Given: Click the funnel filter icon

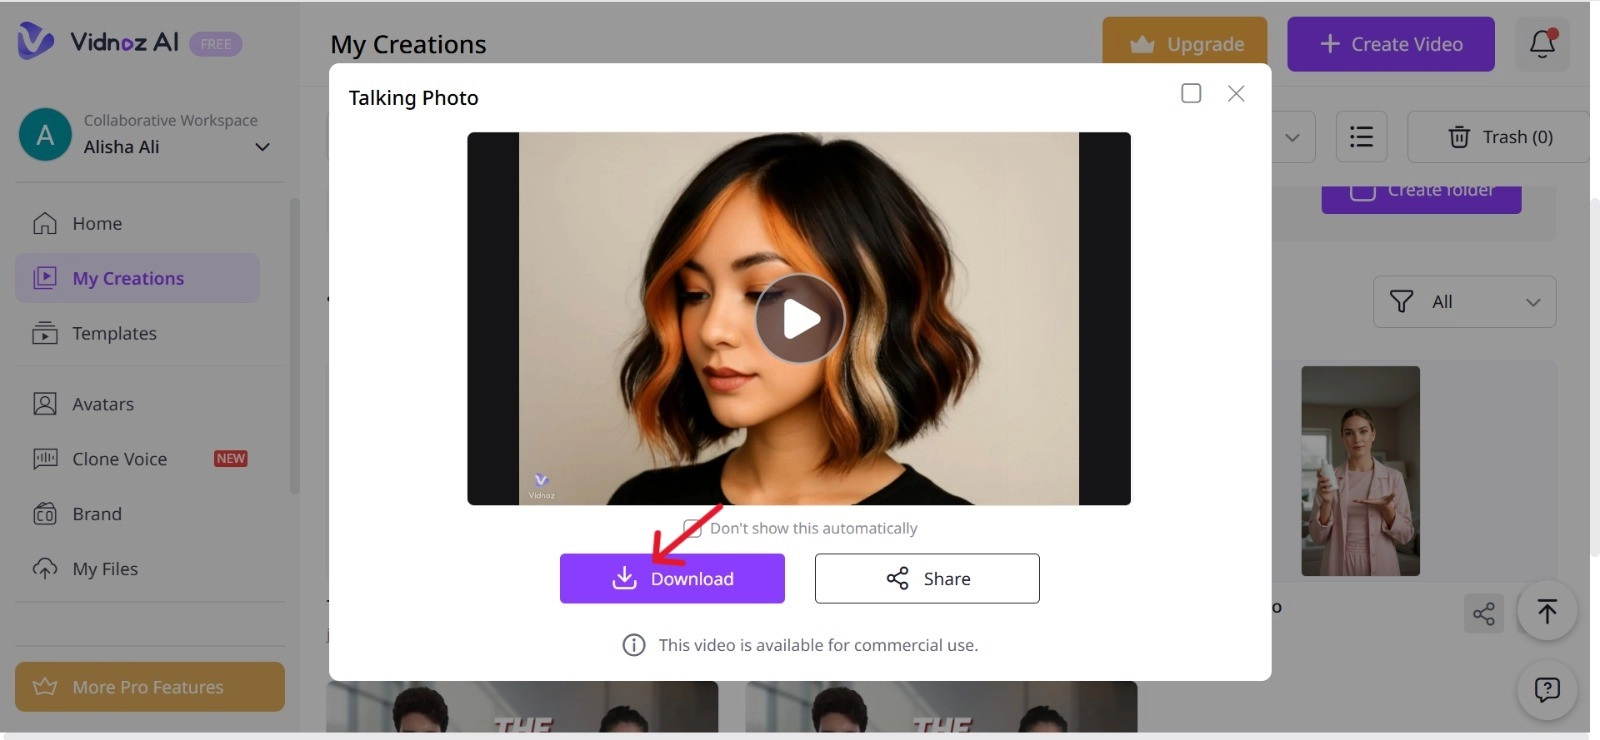Looking at the screenshot, I should click(1402, 301).
